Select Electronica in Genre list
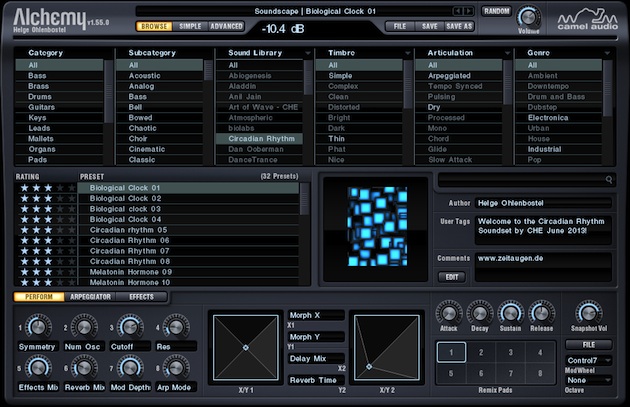 point(558,118)
